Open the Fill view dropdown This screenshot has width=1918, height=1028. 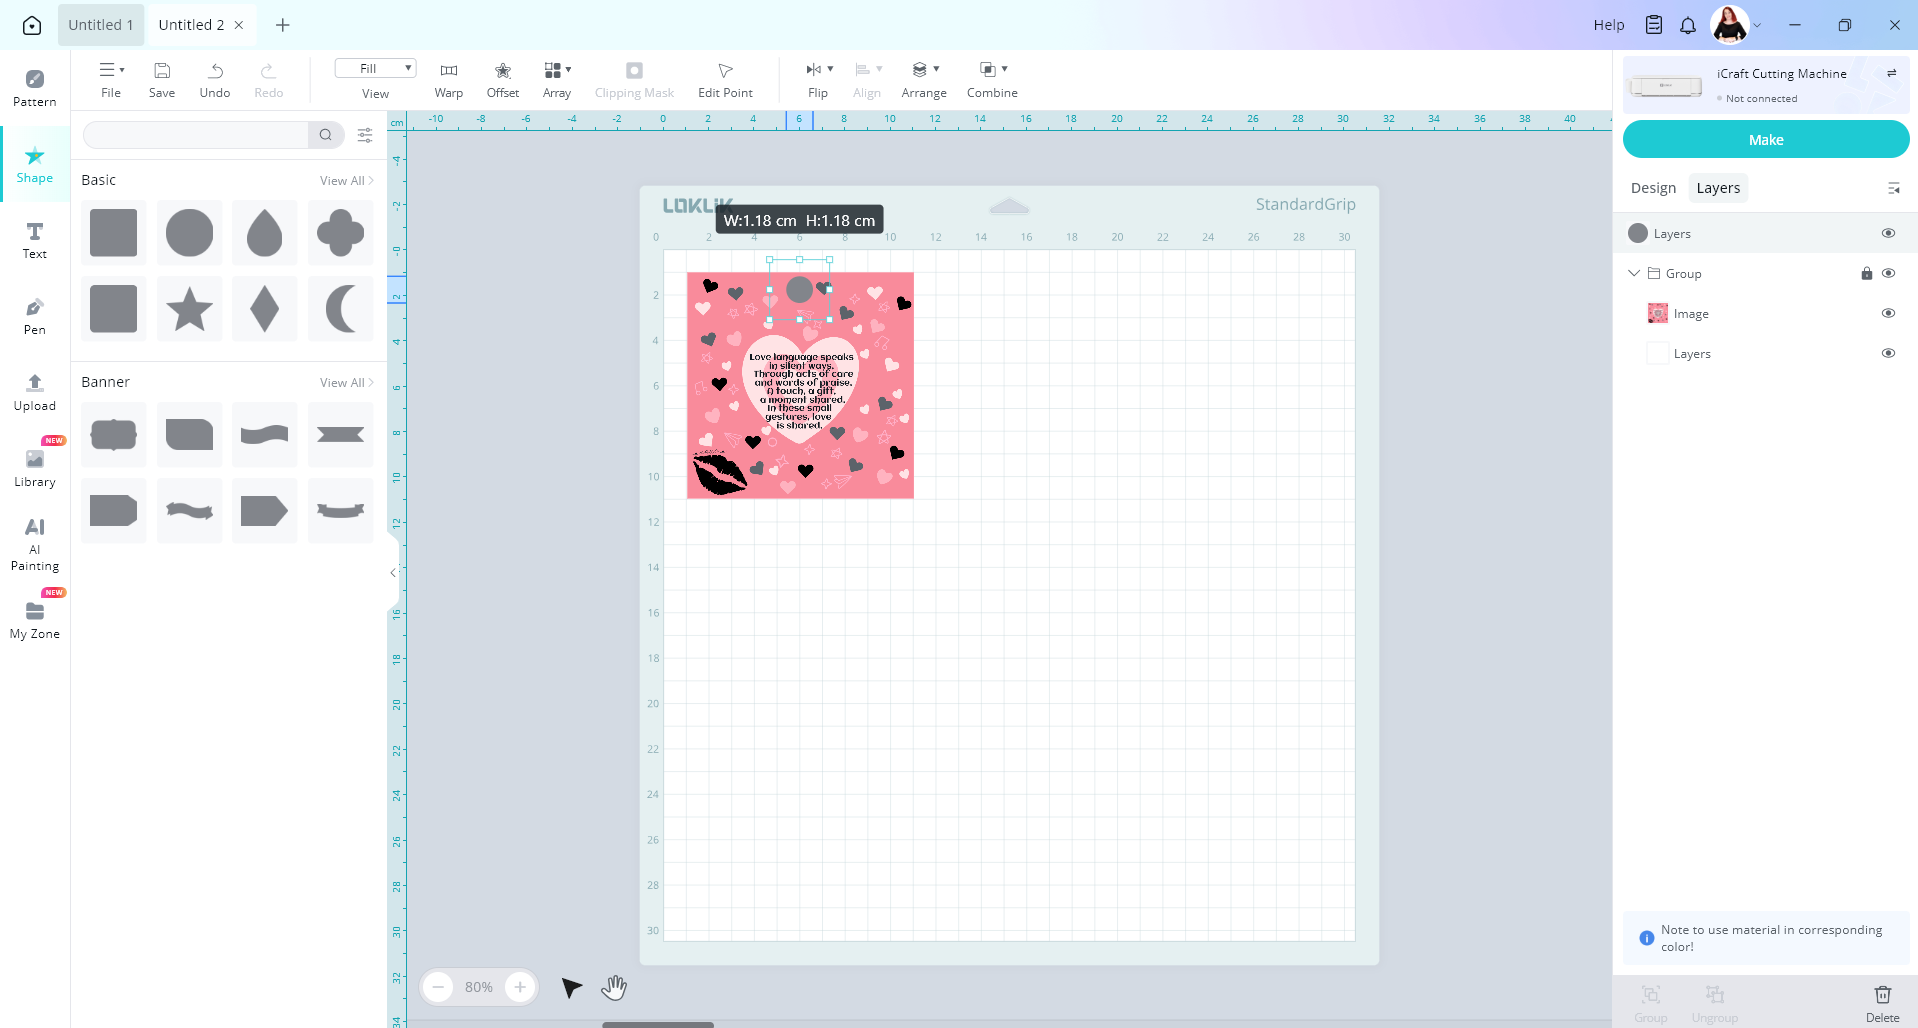click(x=375, y=68)
